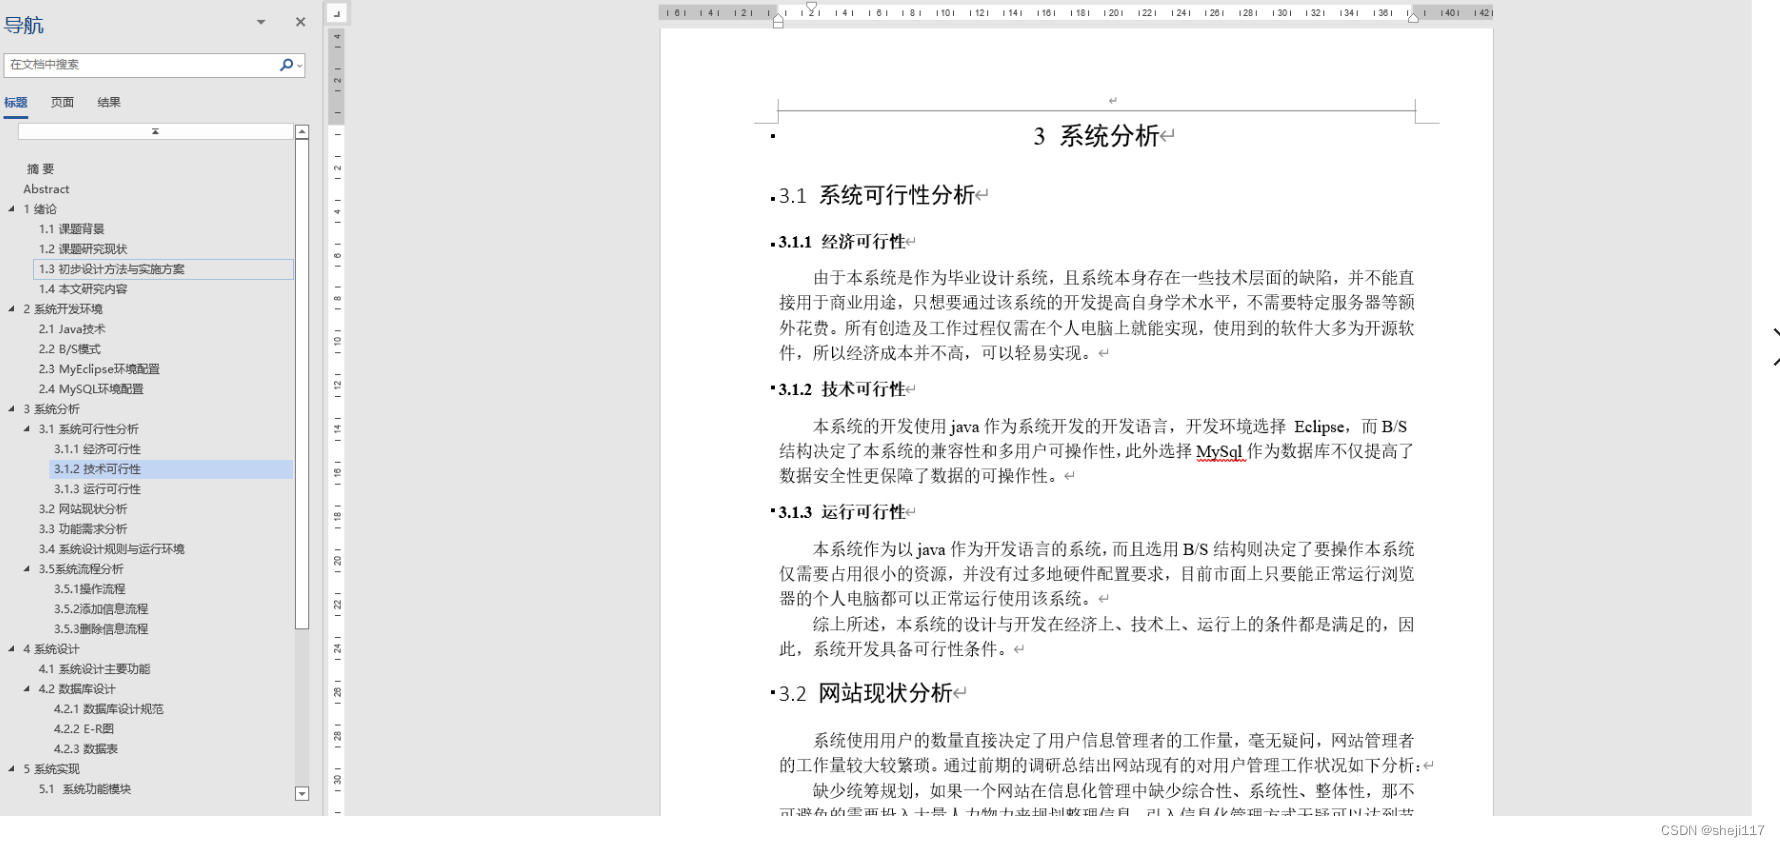Open '3.3 功能需求分析' in navigation pane

tap(83, 529)
